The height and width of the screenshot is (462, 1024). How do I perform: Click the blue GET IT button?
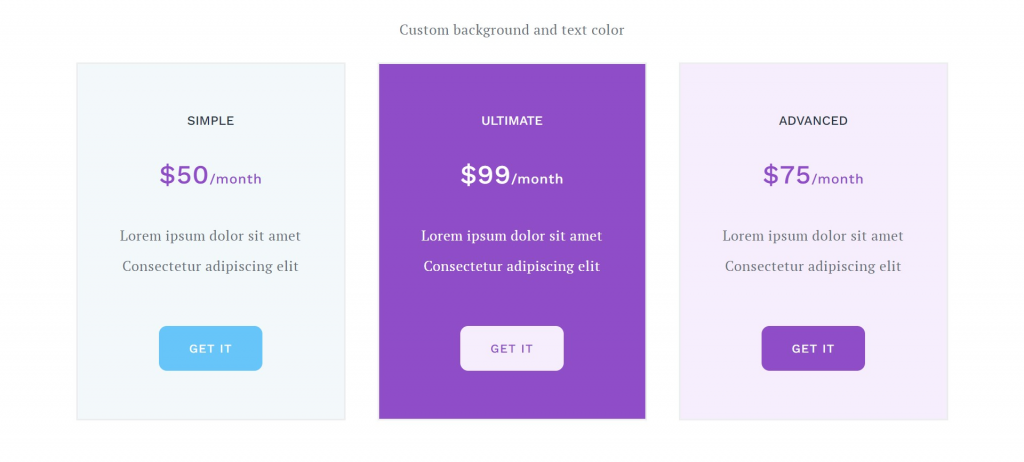click(x=210, y=348)
